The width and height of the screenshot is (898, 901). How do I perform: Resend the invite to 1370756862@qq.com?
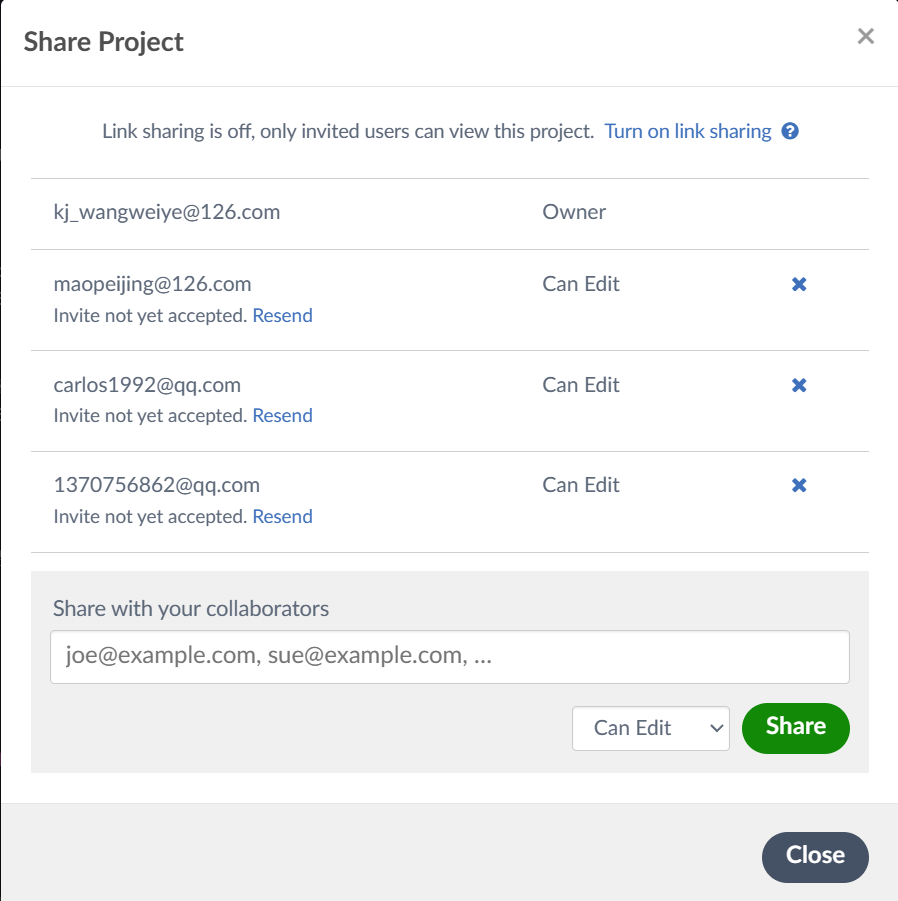click(x=282, y=516)
